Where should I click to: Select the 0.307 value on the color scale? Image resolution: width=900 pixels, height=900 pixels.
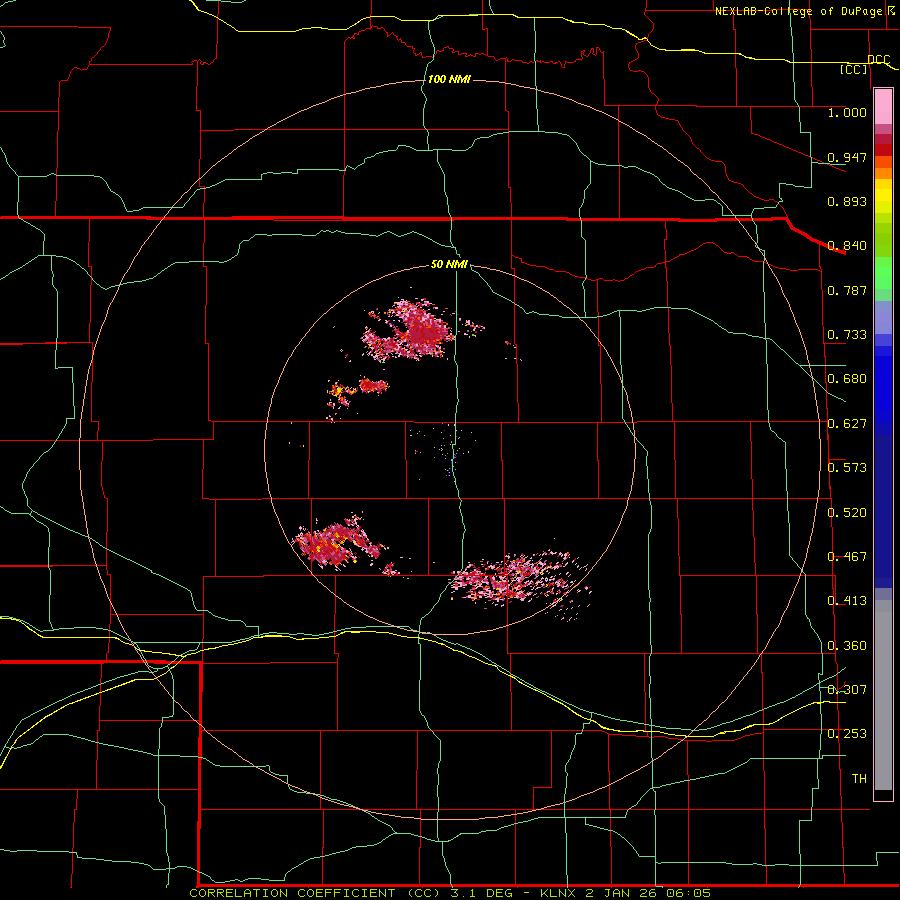[x=847, y=690]
